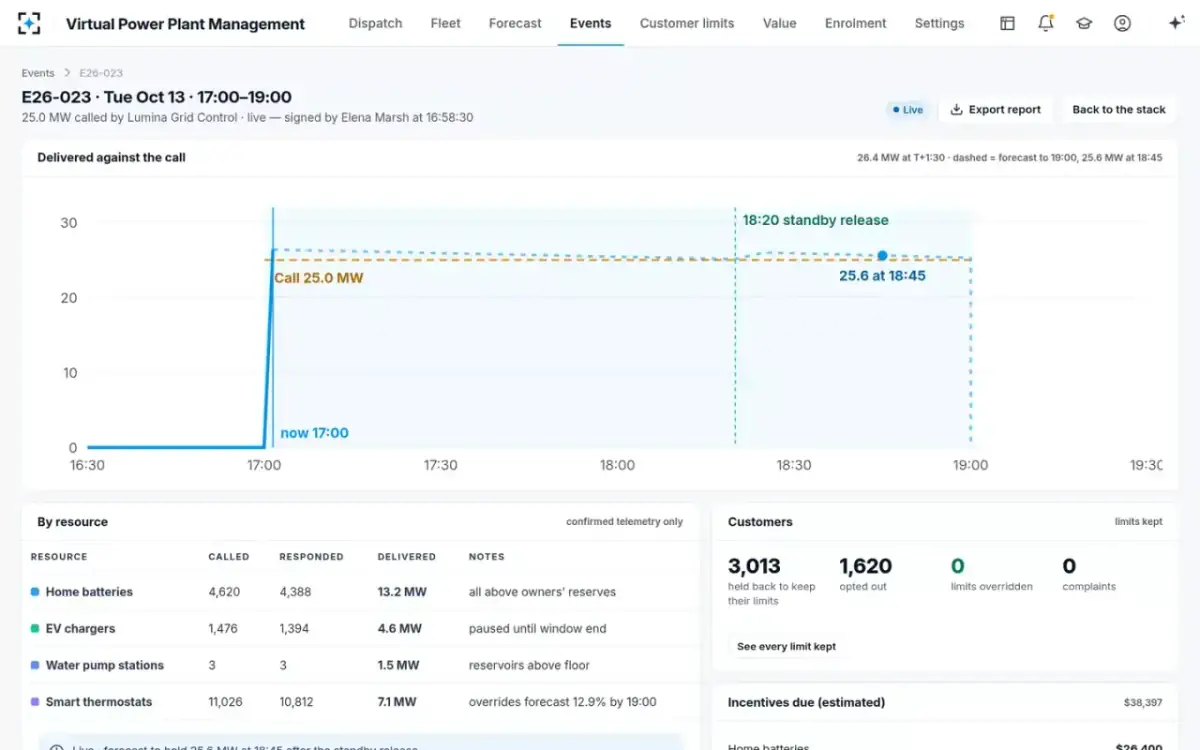Screen dimensions: 1200x750
Task: Click the Incentives due (estimated) heading
Action: pos(806,703)
